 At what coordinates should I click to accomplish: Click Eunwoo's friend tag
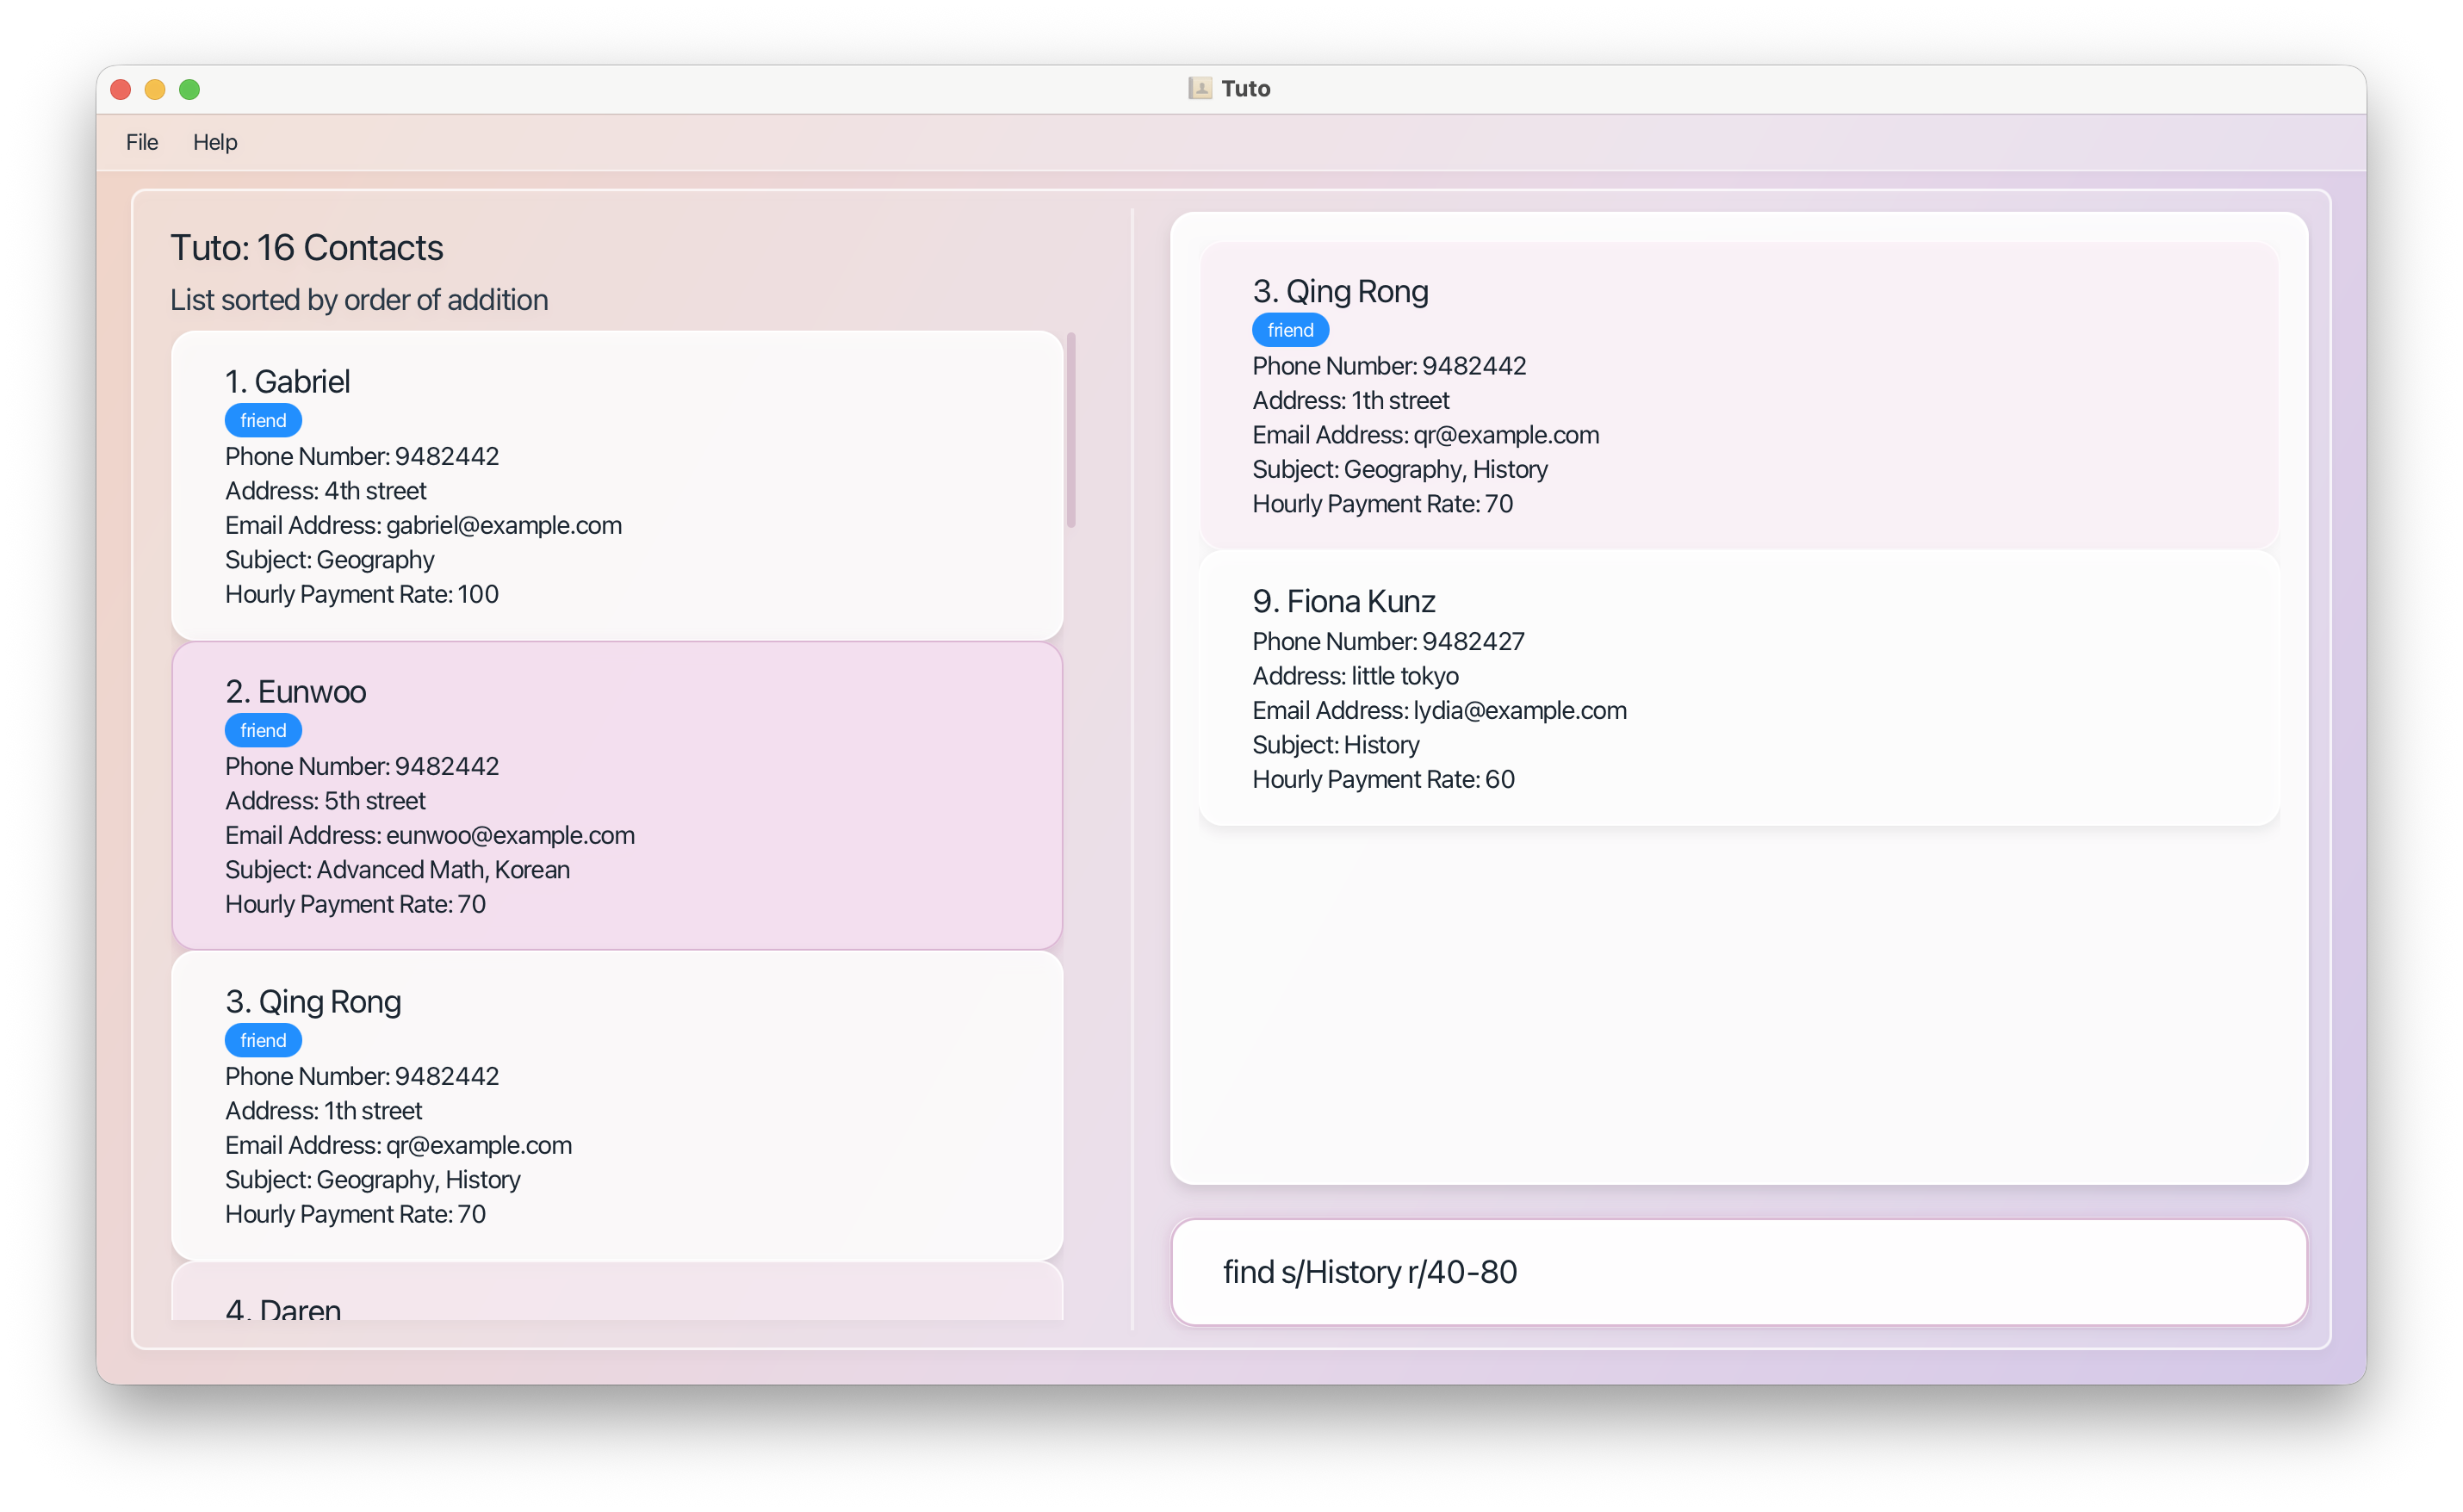click(263, 731)
